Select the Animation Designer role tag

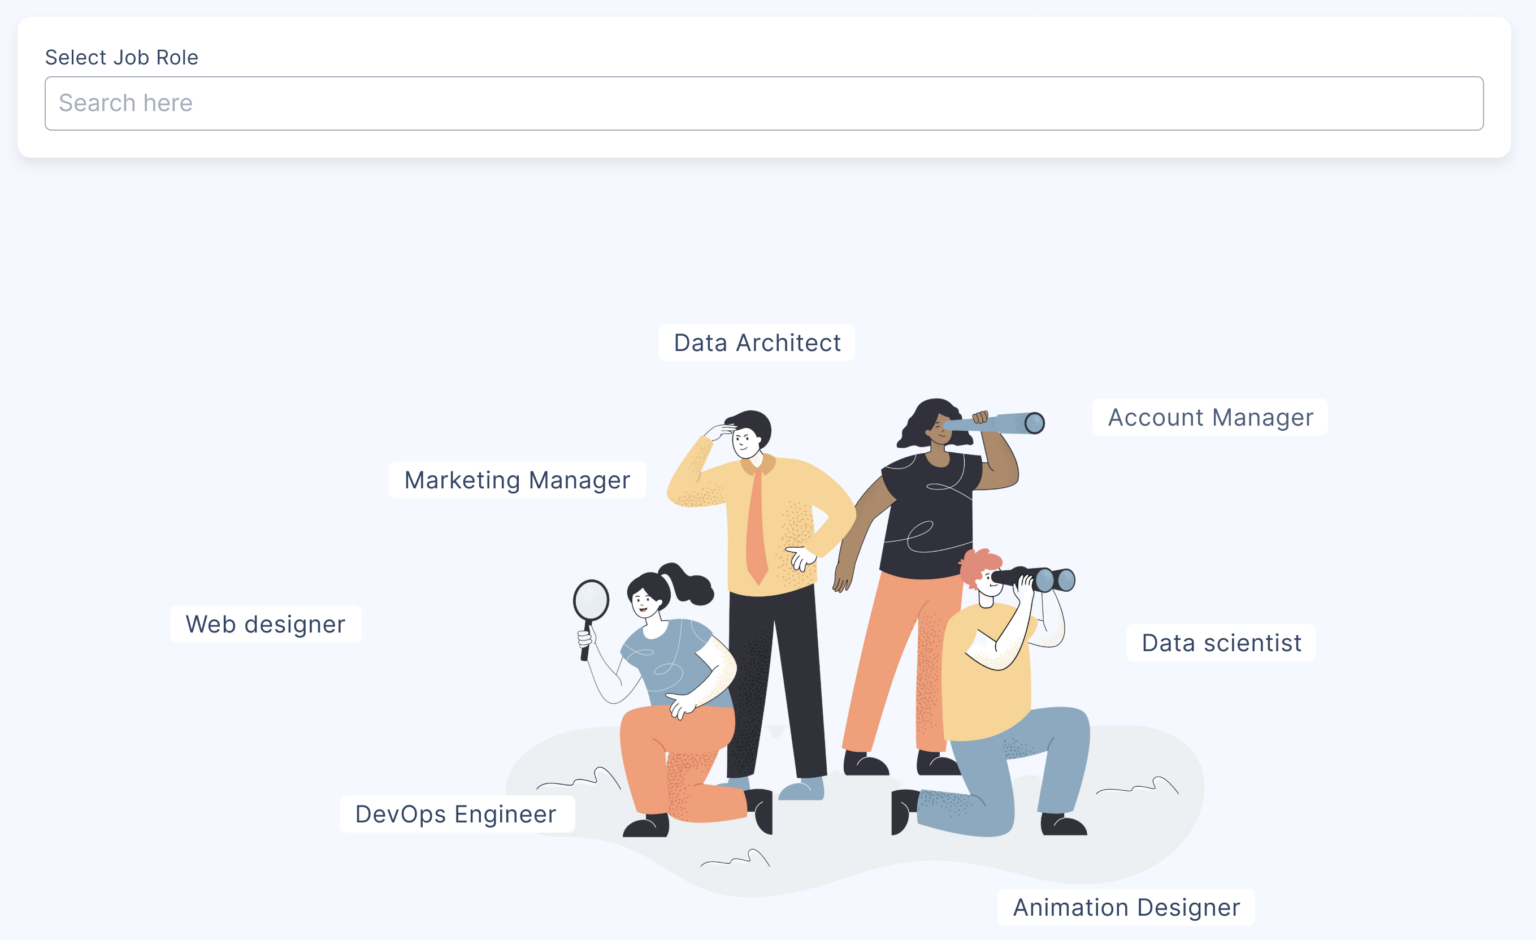click(x=1126, y=907)
